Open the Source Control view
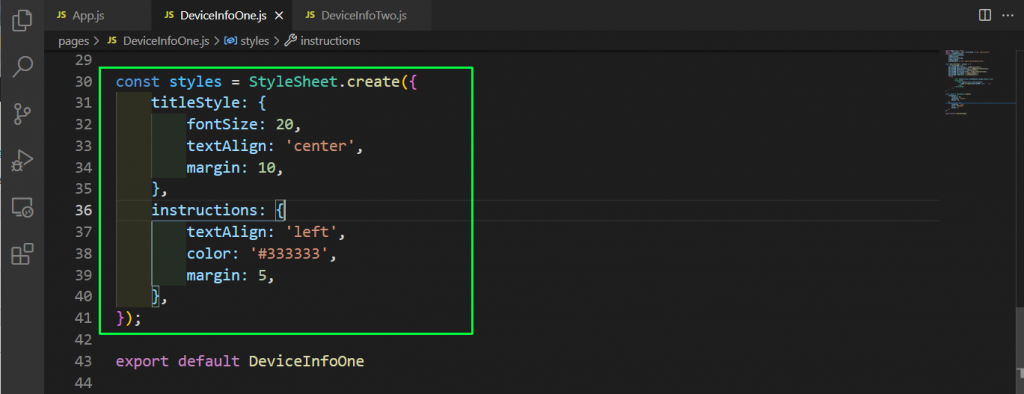The width and height of the screenshot is (1024, 394). (22, 114)
